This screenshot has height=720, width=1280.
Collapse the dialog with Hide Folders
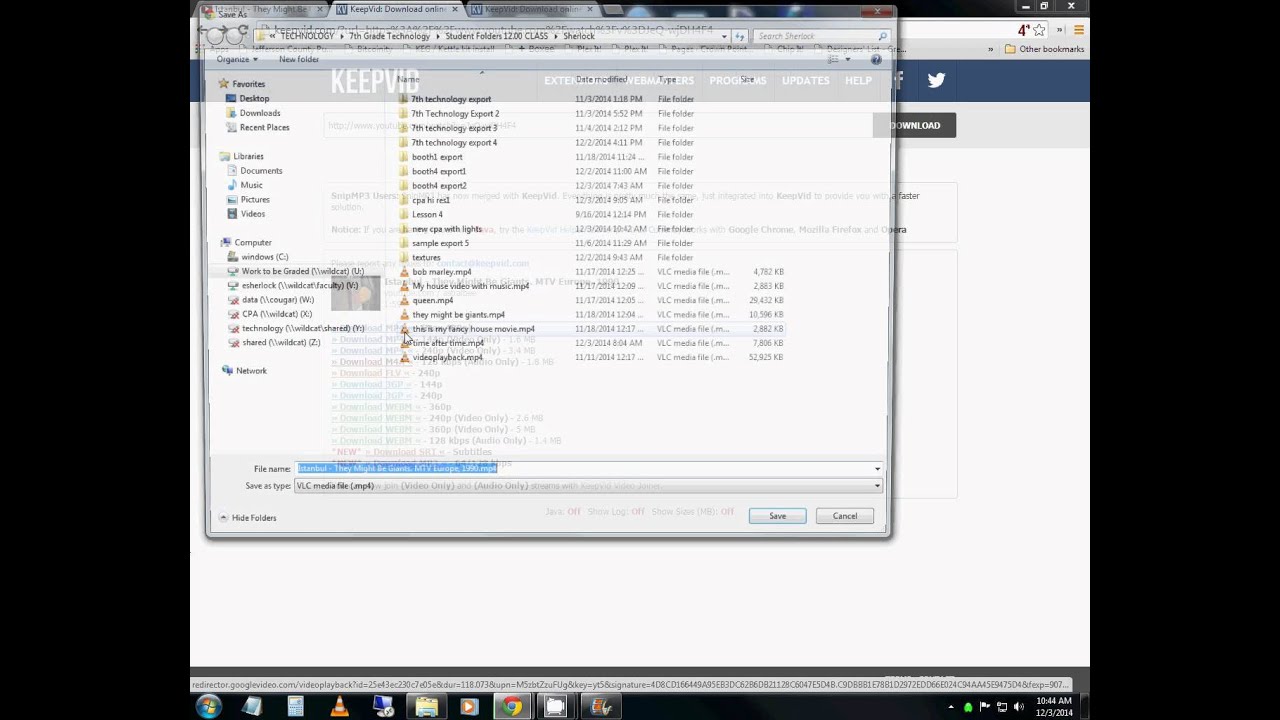tap(247, 518)
